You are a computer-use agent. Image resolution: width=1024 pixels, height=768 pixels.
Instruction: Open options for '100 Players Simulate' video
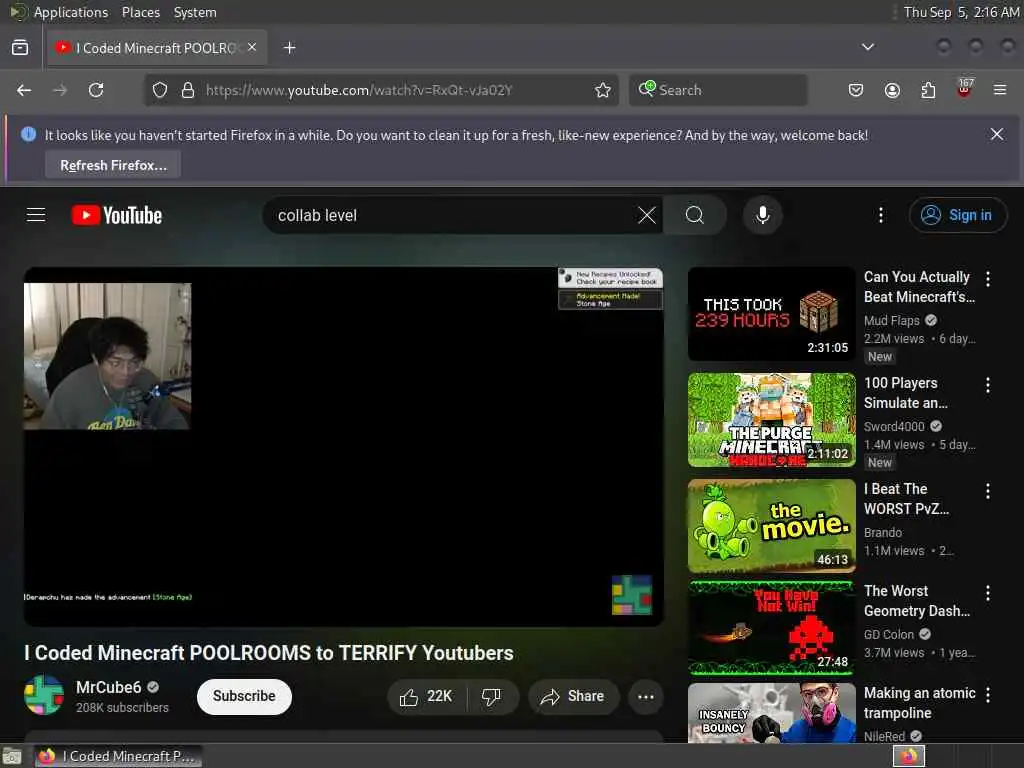pyautogui.click(x=988, y=385)
